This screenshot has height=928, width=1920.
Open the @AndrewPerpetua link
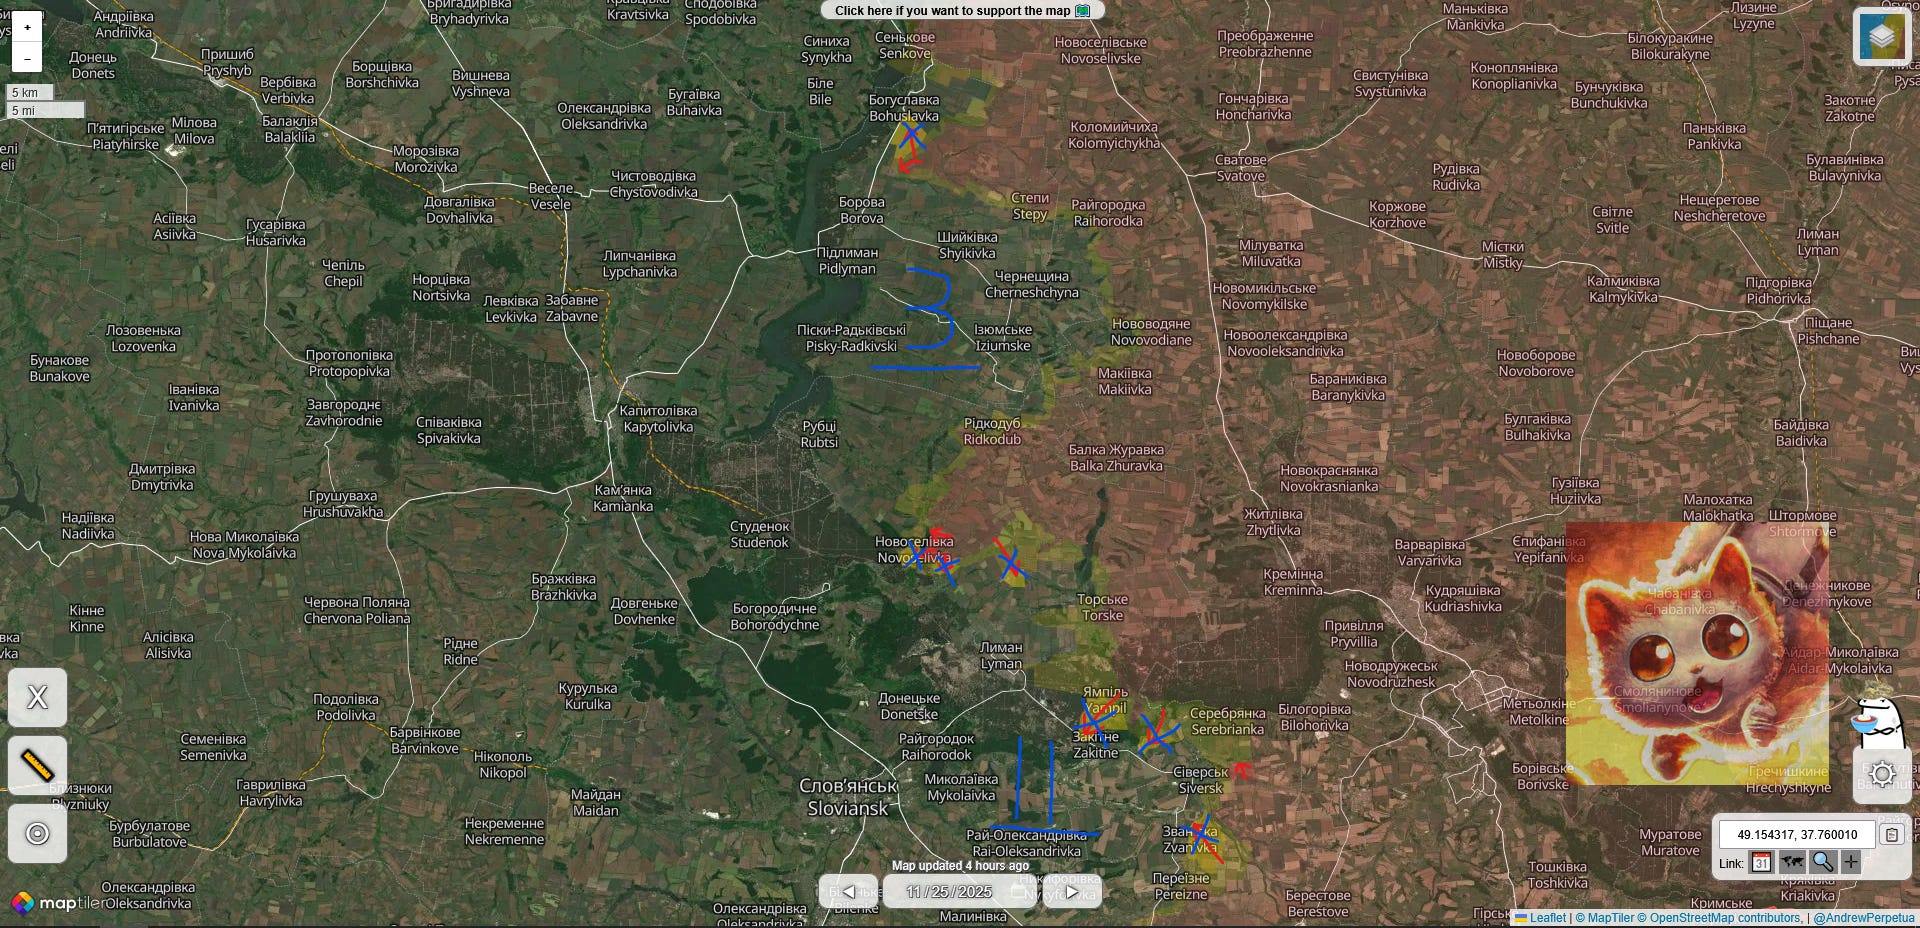(1864, 918)
